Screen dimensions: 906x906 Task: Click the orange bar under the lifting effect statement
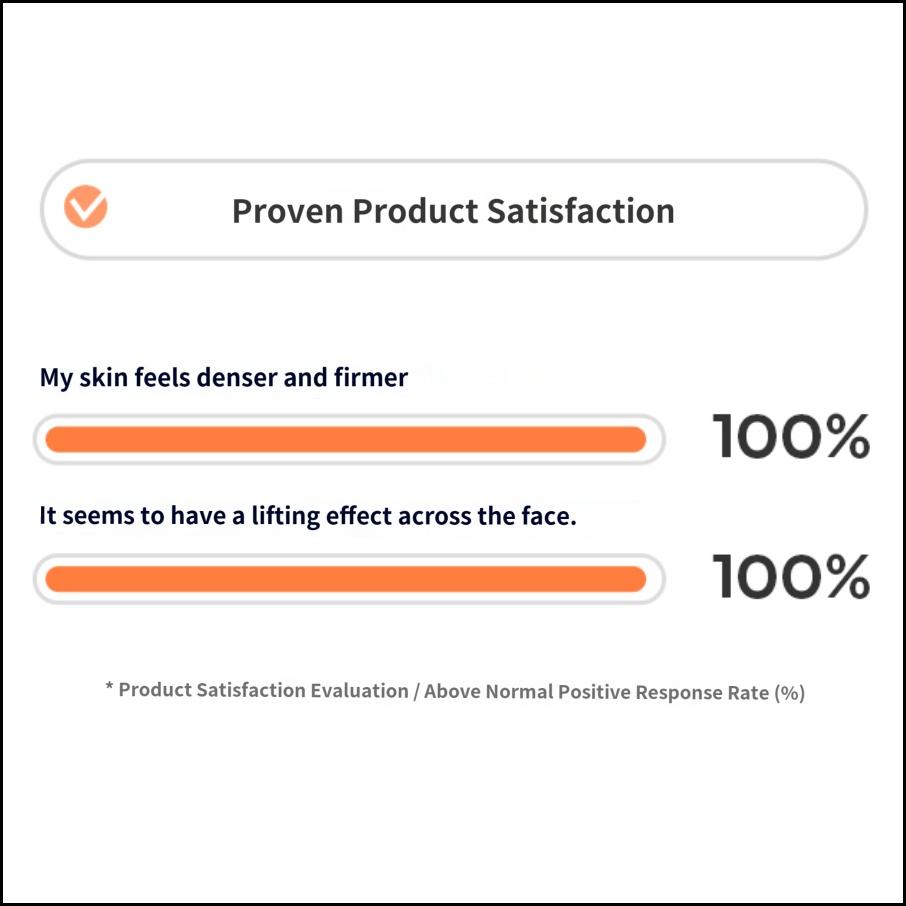(345, 579)
